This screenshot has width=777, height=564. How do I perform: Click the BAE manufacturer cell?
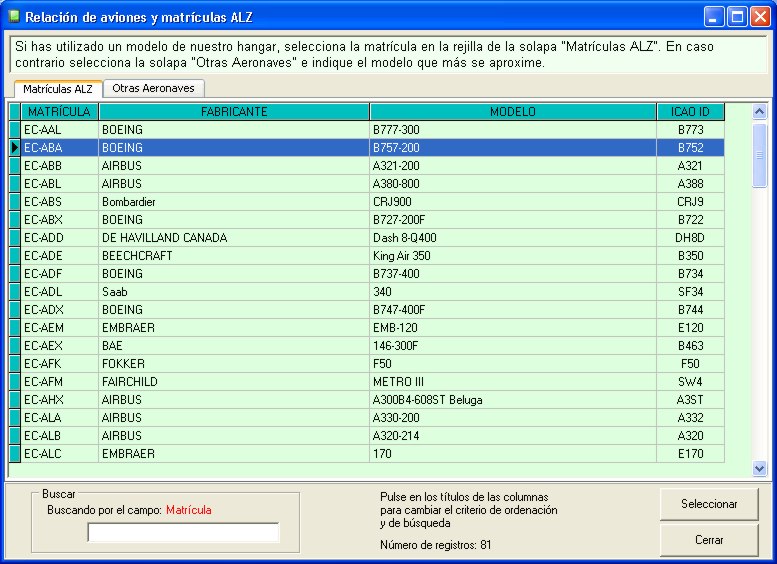[234, 346]
